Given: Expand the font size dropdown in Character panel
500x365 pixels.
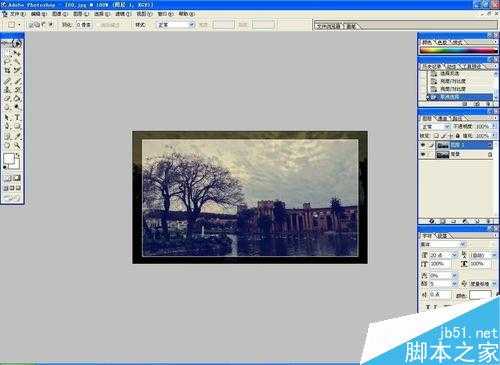Looking at the screenshot, I should click(x=454, y=255).
